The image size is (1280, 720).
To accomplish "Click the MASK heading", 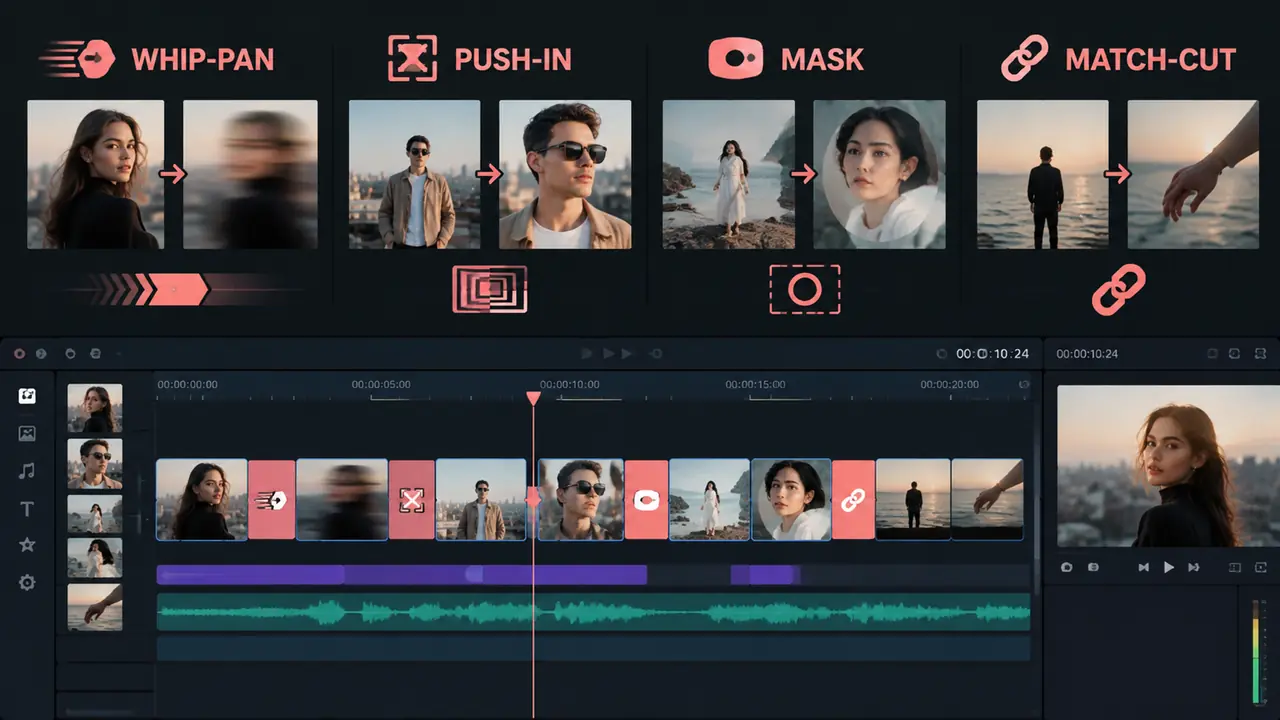I will pyautogui.click(x=823, y=59).
